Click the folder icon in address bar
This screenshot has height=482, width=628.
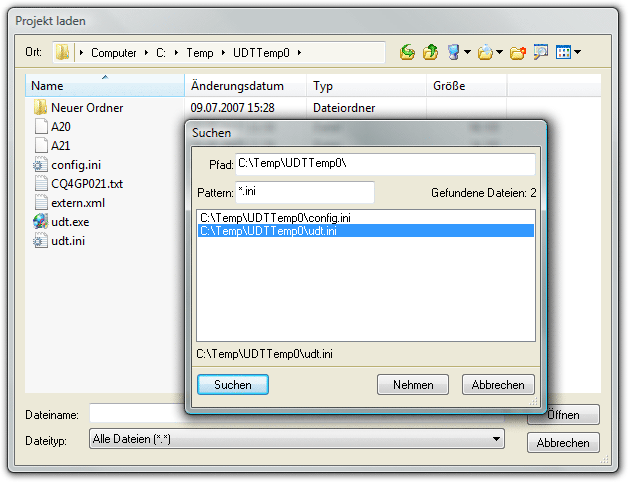pyautogui.click(x=64, y=52)
